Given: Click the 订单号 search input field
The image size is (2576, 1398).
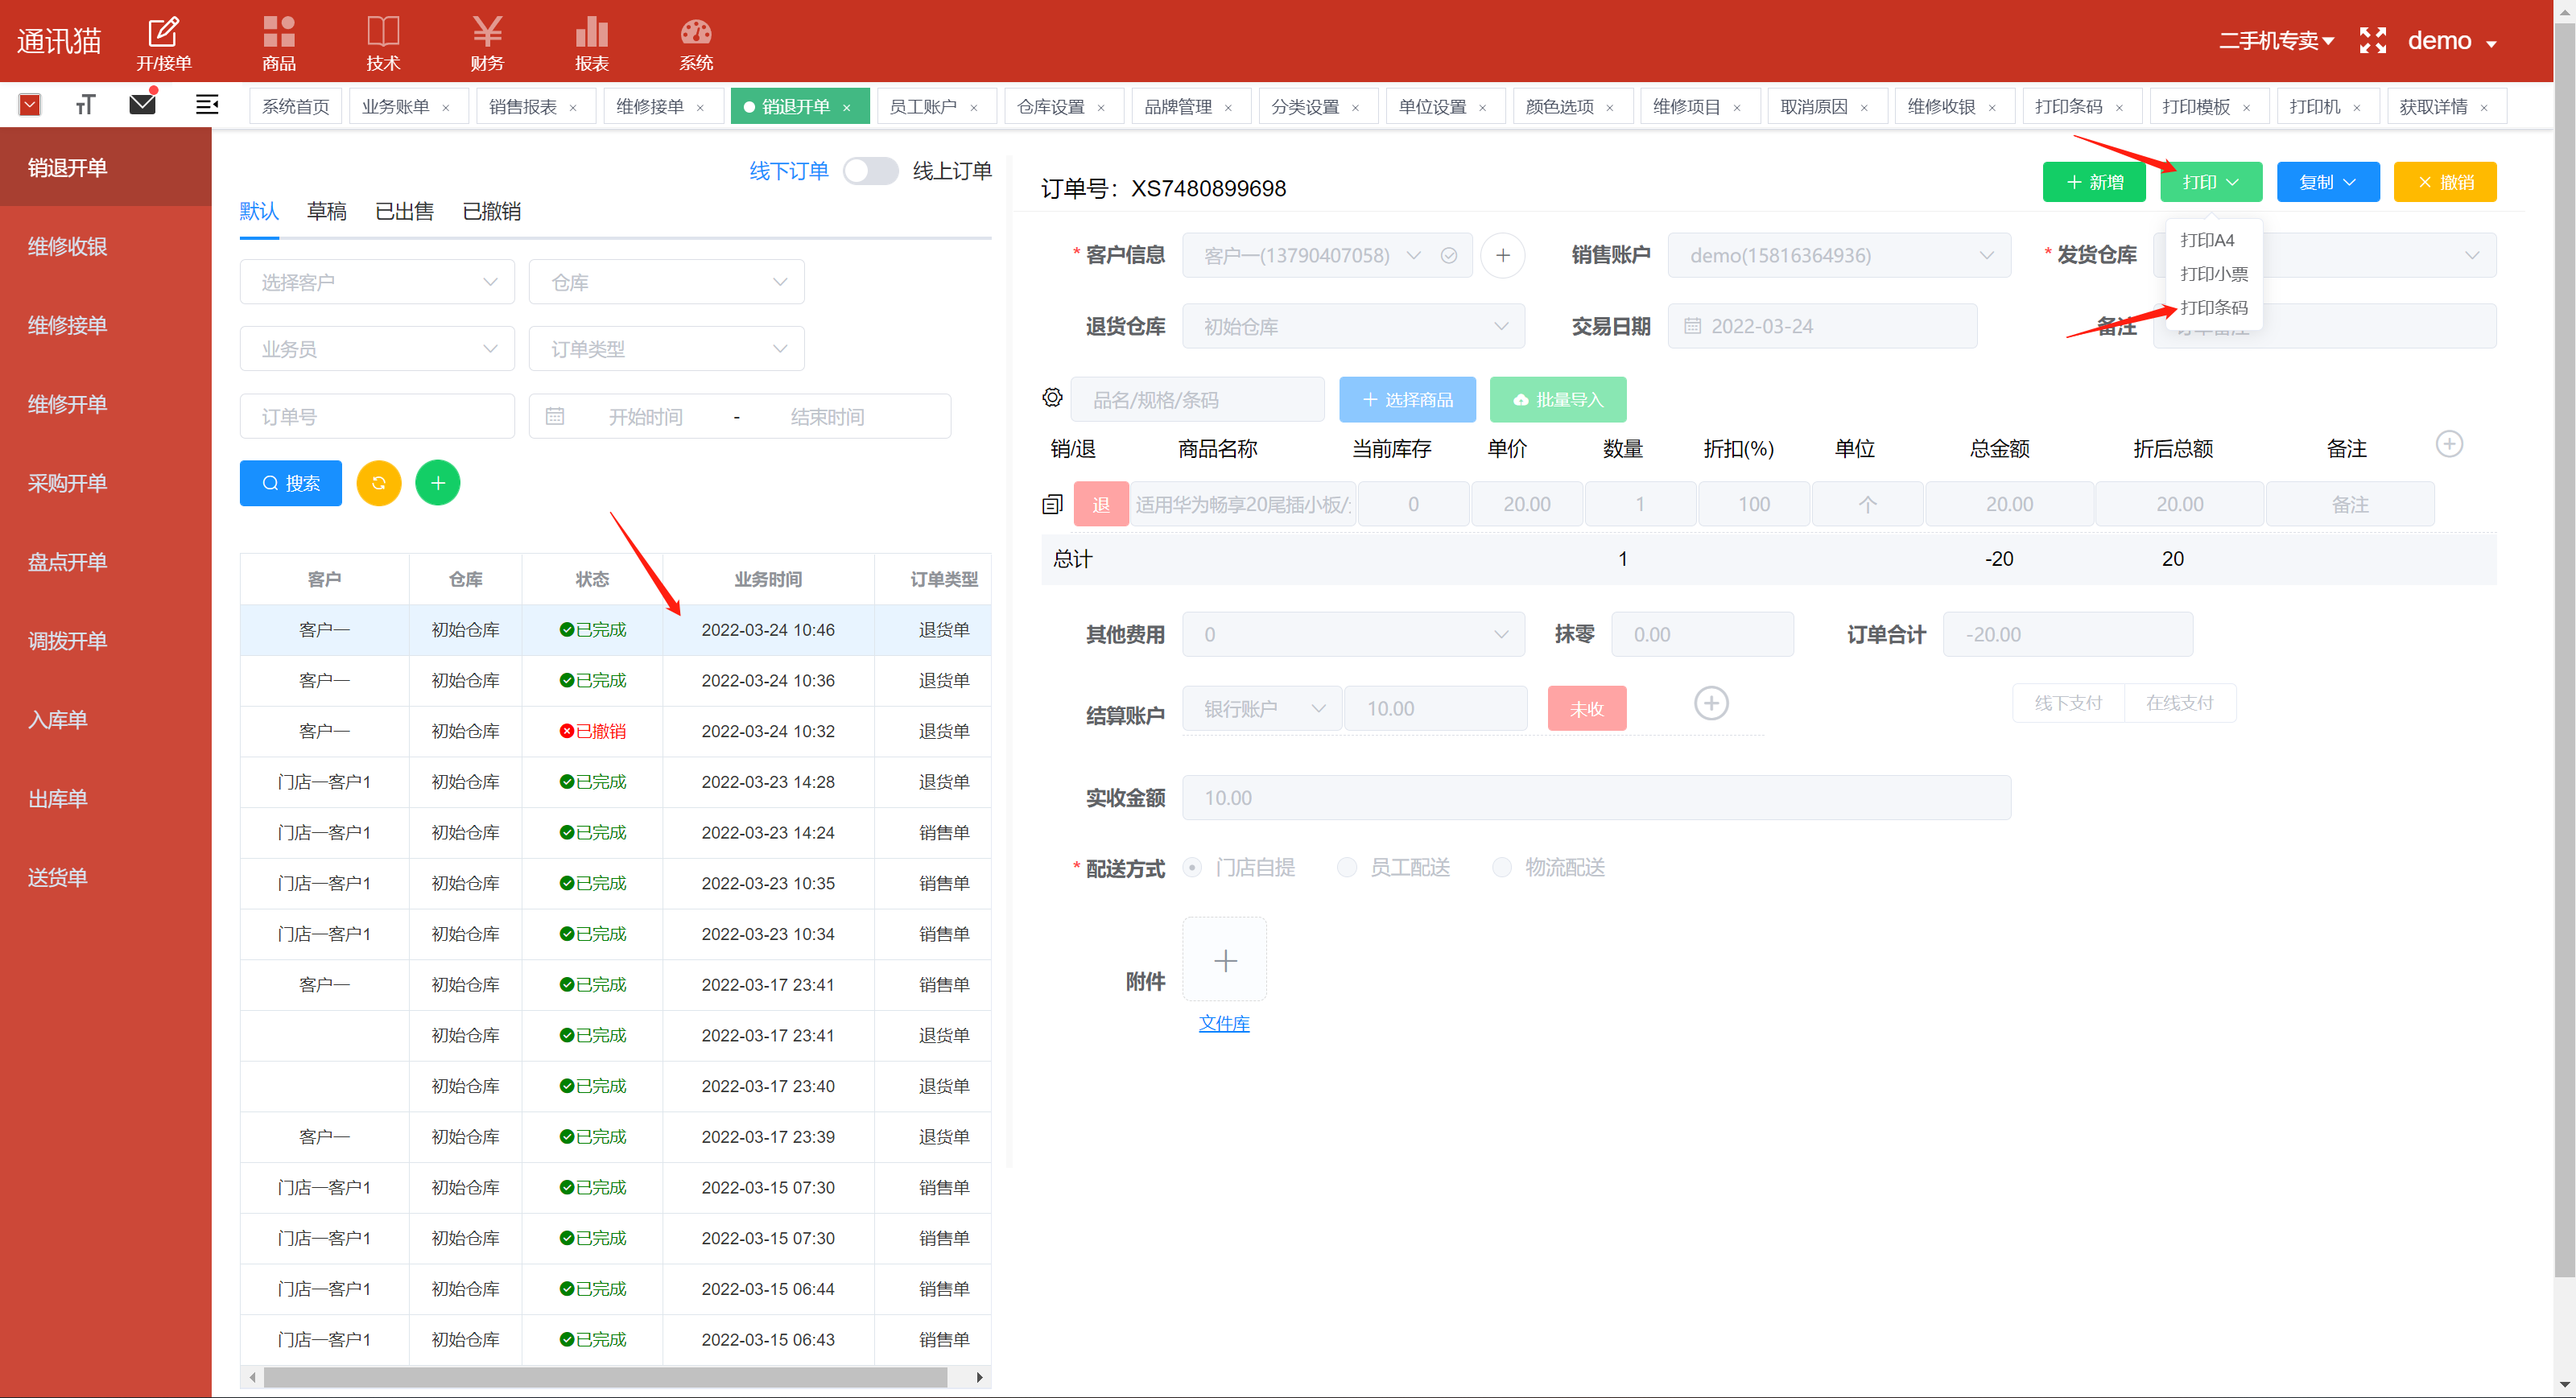Looking at the screenshot, I should pos(377,416).
